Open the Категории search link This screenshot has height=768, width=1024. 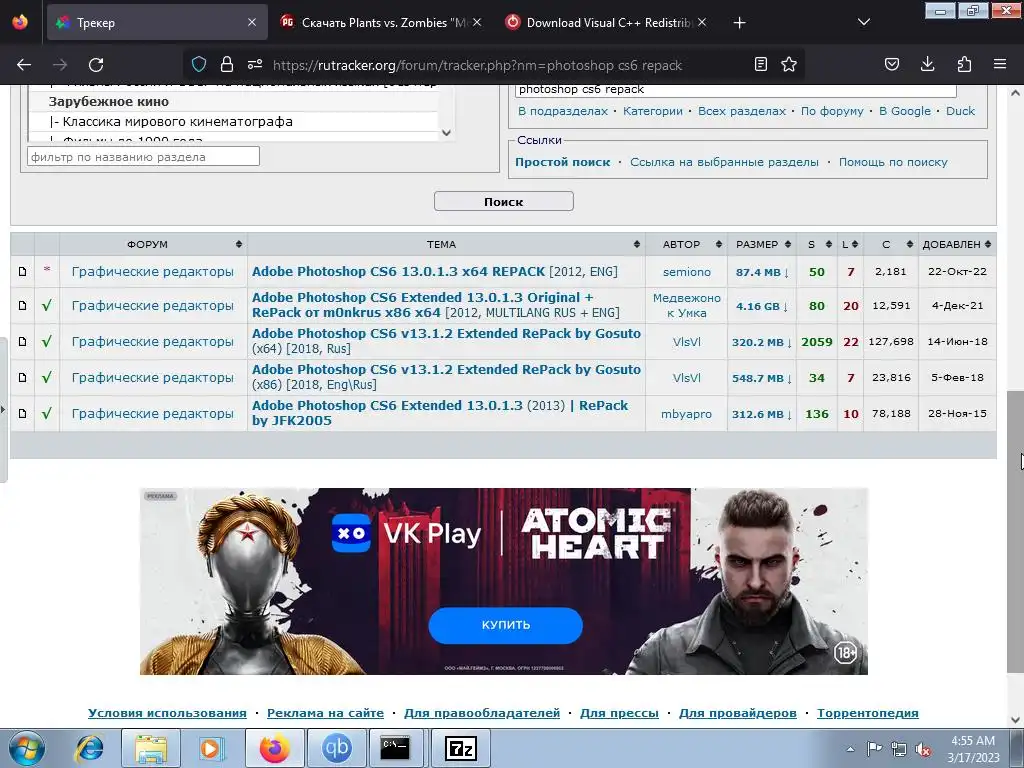652,111
